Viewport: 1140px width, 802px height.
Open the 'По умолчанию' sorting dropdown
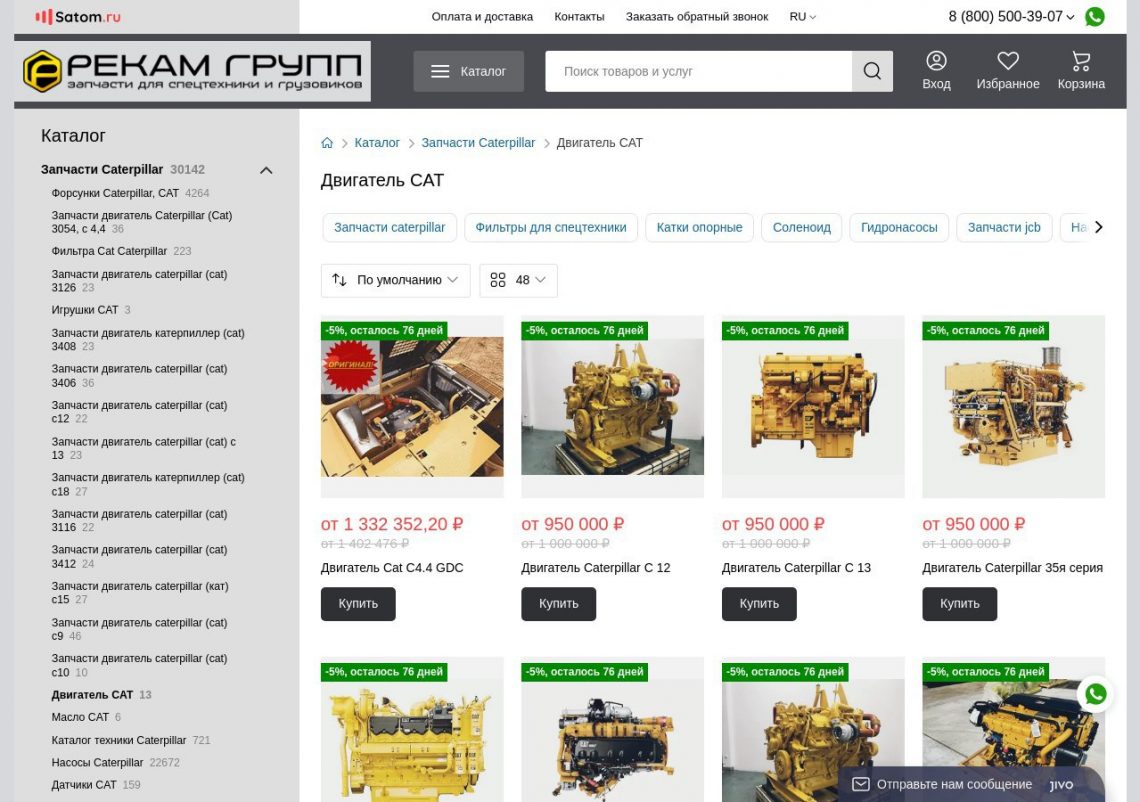click(x=396, y=280)
